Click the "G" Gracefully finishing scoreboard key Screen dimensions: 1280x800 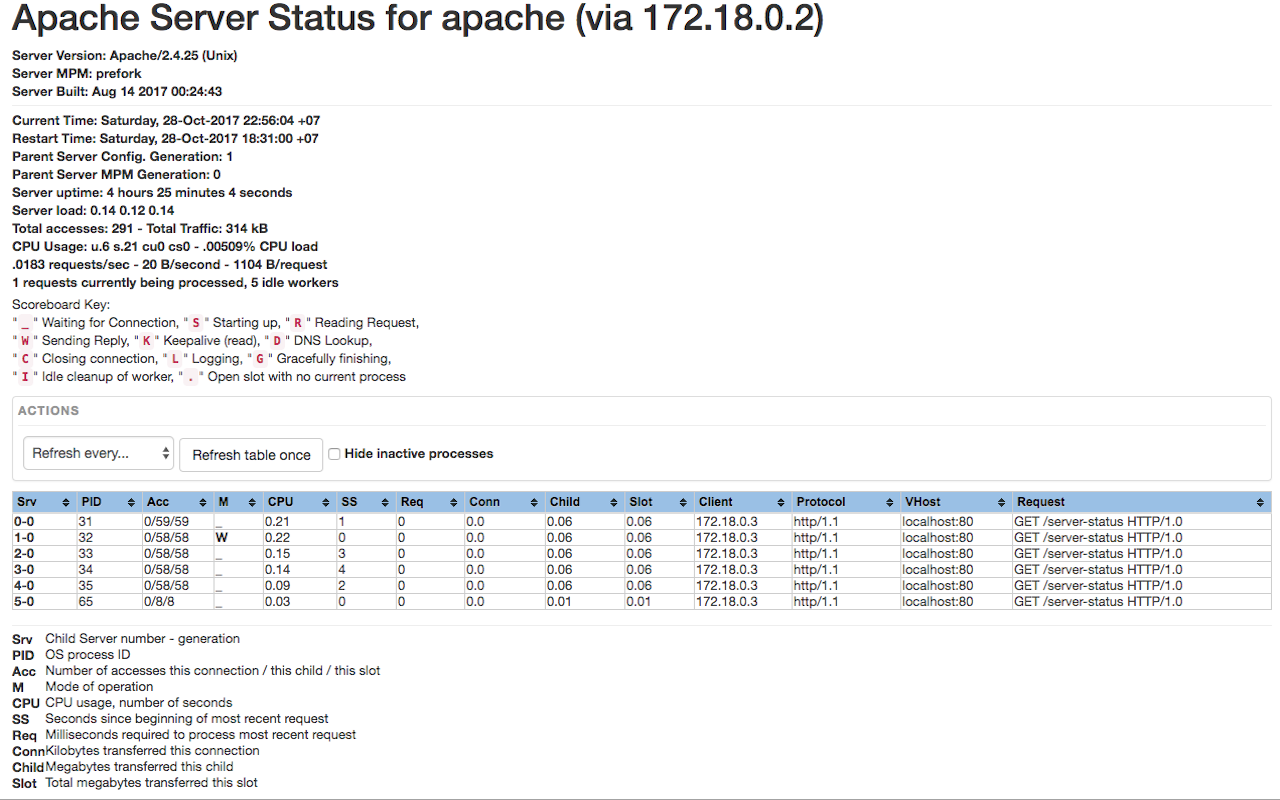[259, 359]
